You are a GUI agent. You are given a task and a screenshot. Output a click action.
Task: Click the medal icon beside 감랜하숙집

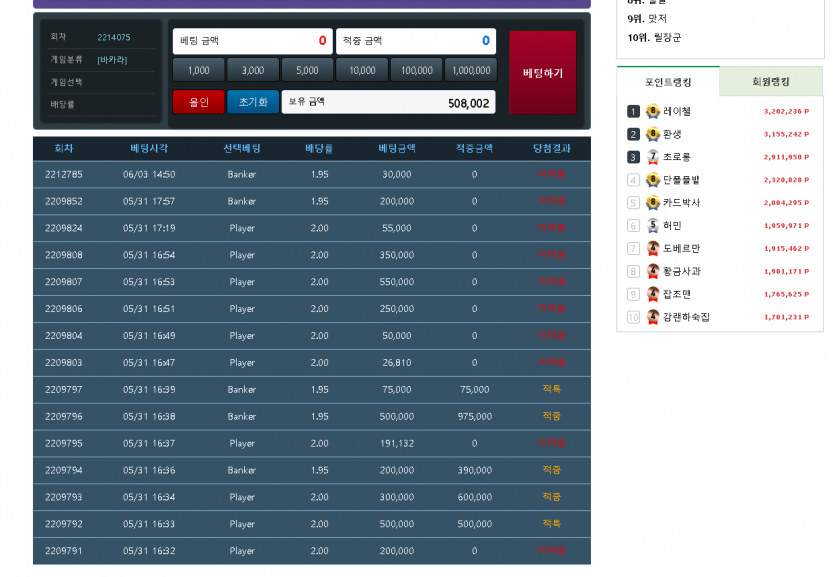[653, 317]
